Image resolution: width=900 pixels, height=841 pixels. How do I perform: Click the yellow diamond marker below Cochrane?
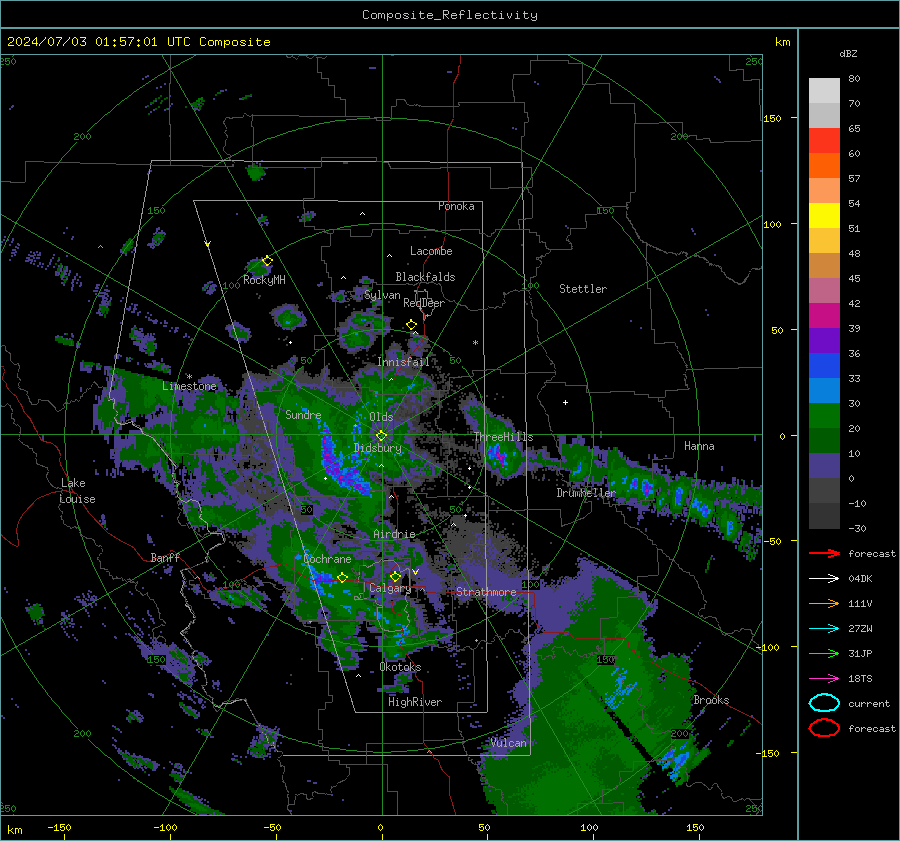click(342, 578)
